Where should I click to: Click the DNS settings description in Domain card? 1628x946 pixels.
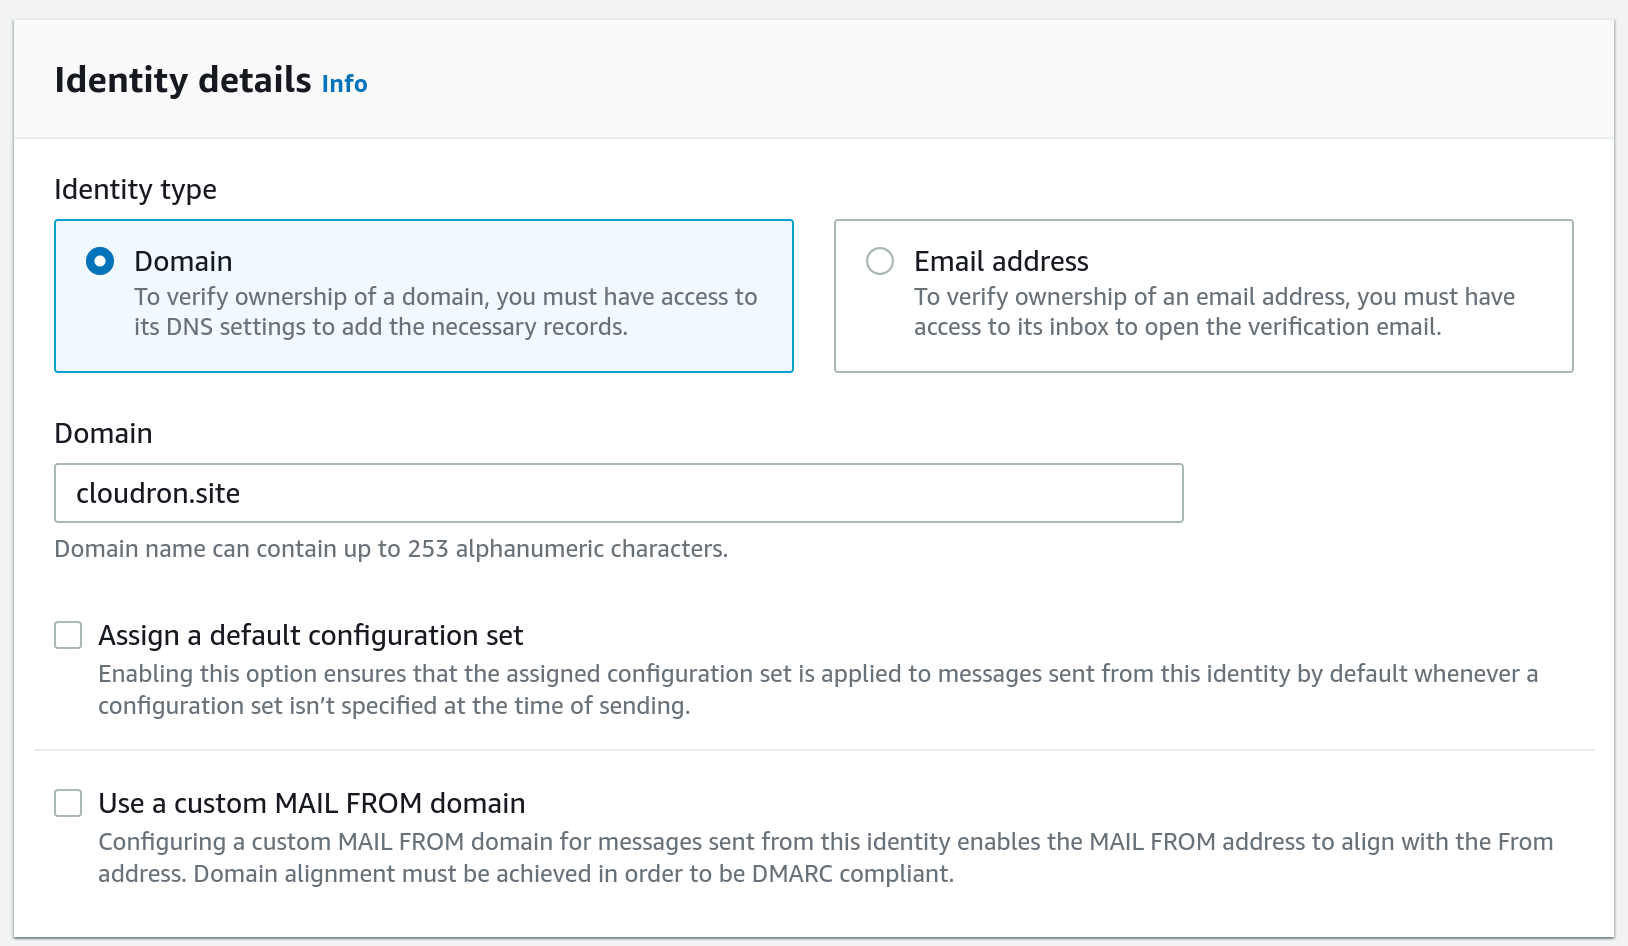[445, 312]
